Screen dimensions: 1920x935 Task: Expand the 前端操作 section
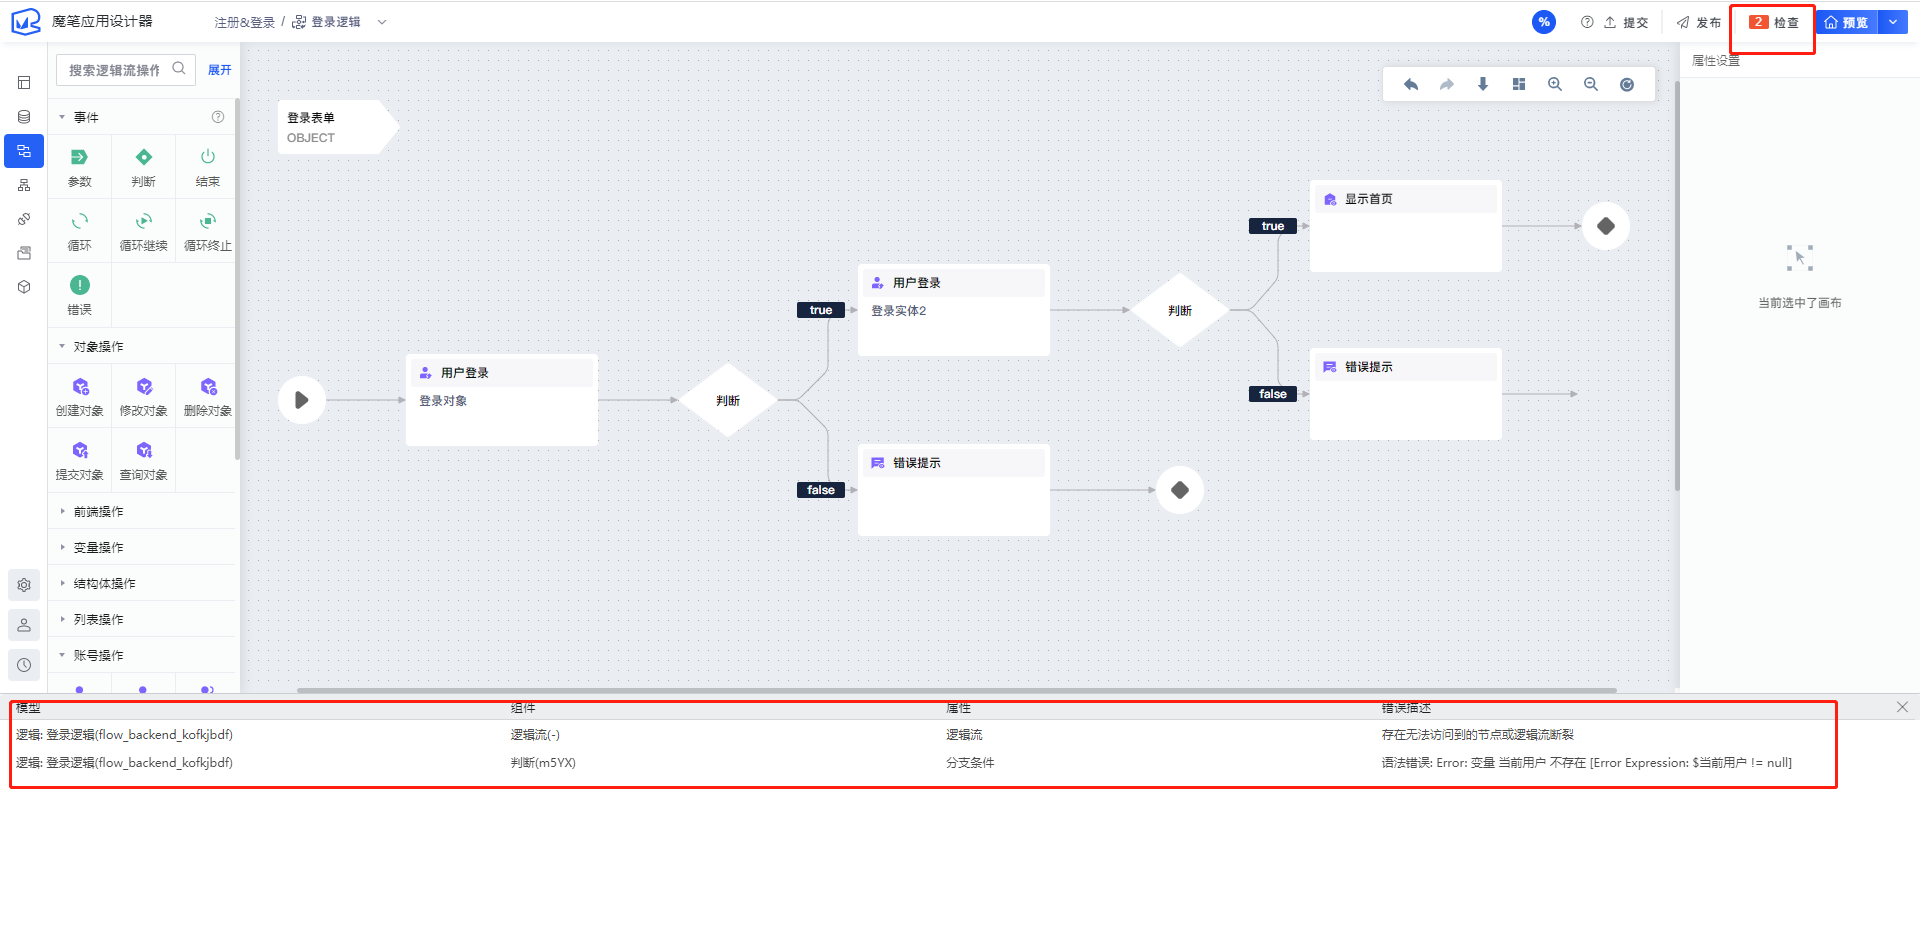click(62, 511)
